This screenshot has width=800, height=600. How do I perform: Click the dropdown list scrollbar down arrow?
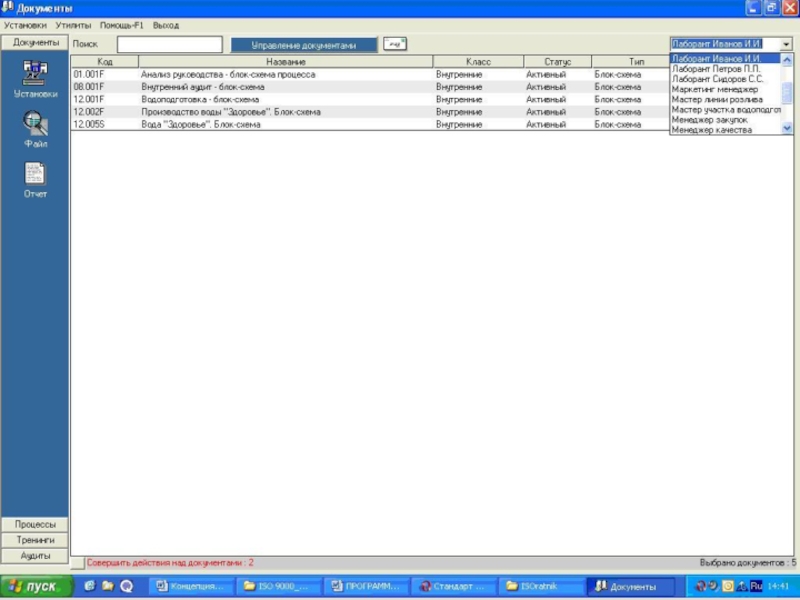787,129
